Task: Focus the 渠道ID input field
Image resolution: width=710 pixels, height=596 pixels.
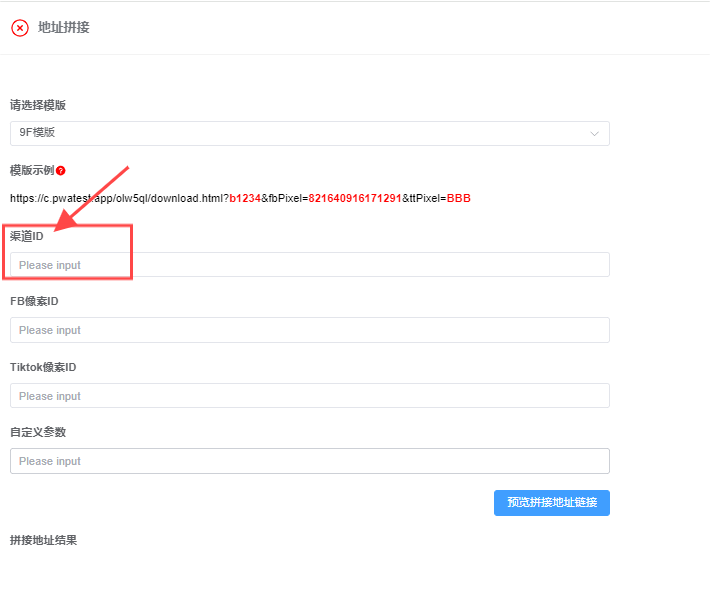Action: tap(309, 265)
